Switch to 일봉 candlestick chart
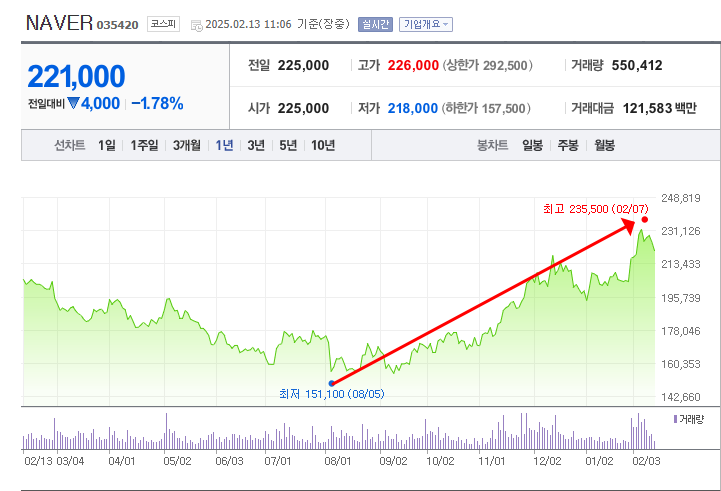 (532, 145)
